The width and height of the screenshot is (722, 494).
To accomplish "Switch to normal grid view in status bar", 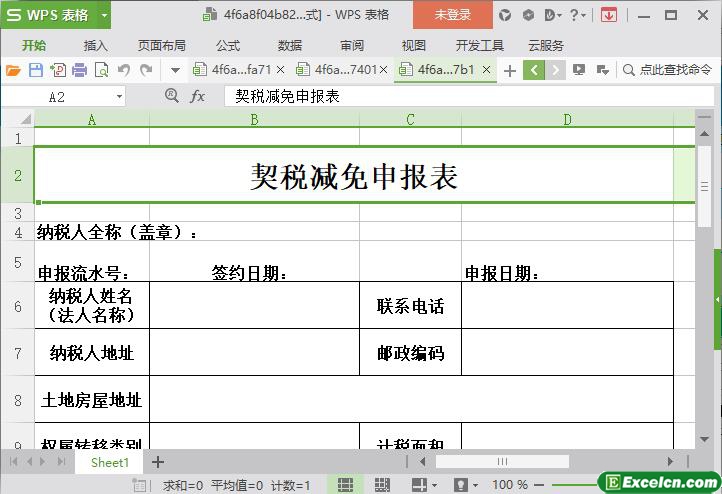I will (345, 484).
